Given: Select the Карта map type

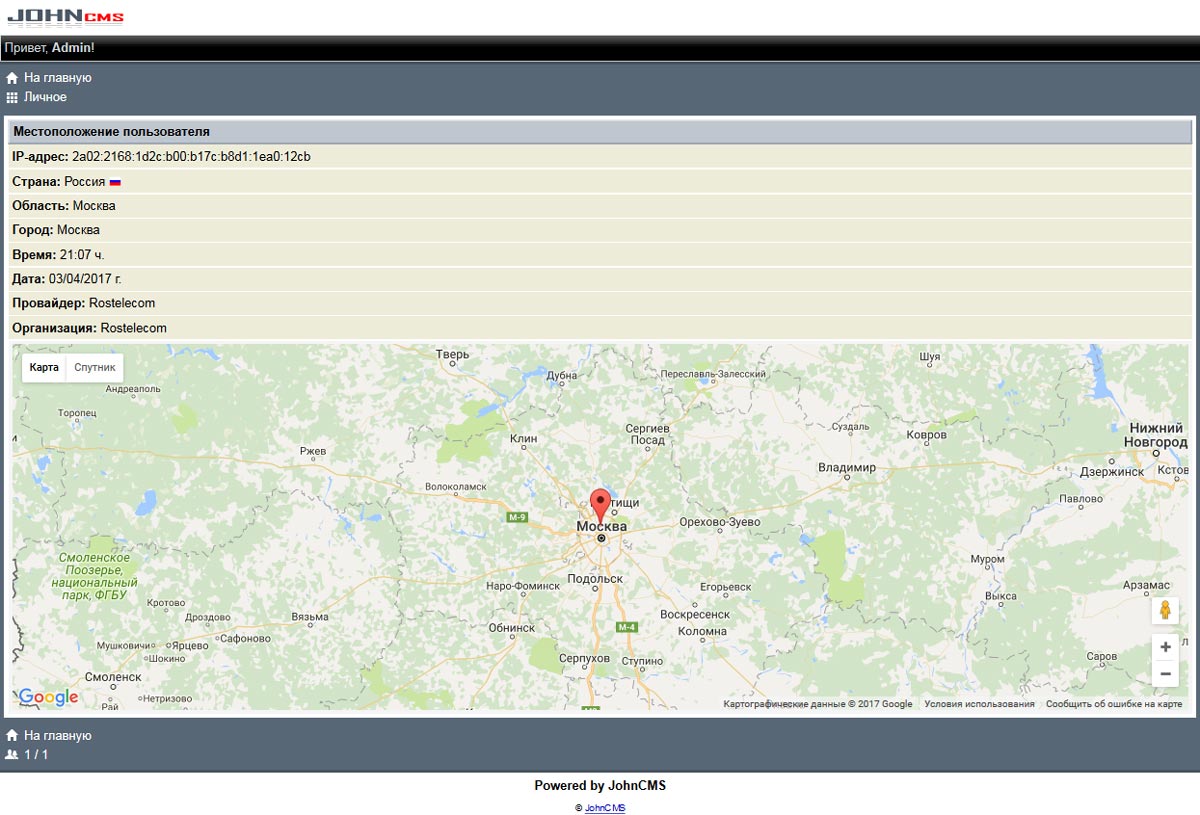Looking at the screenshot, I should point(44,368).
